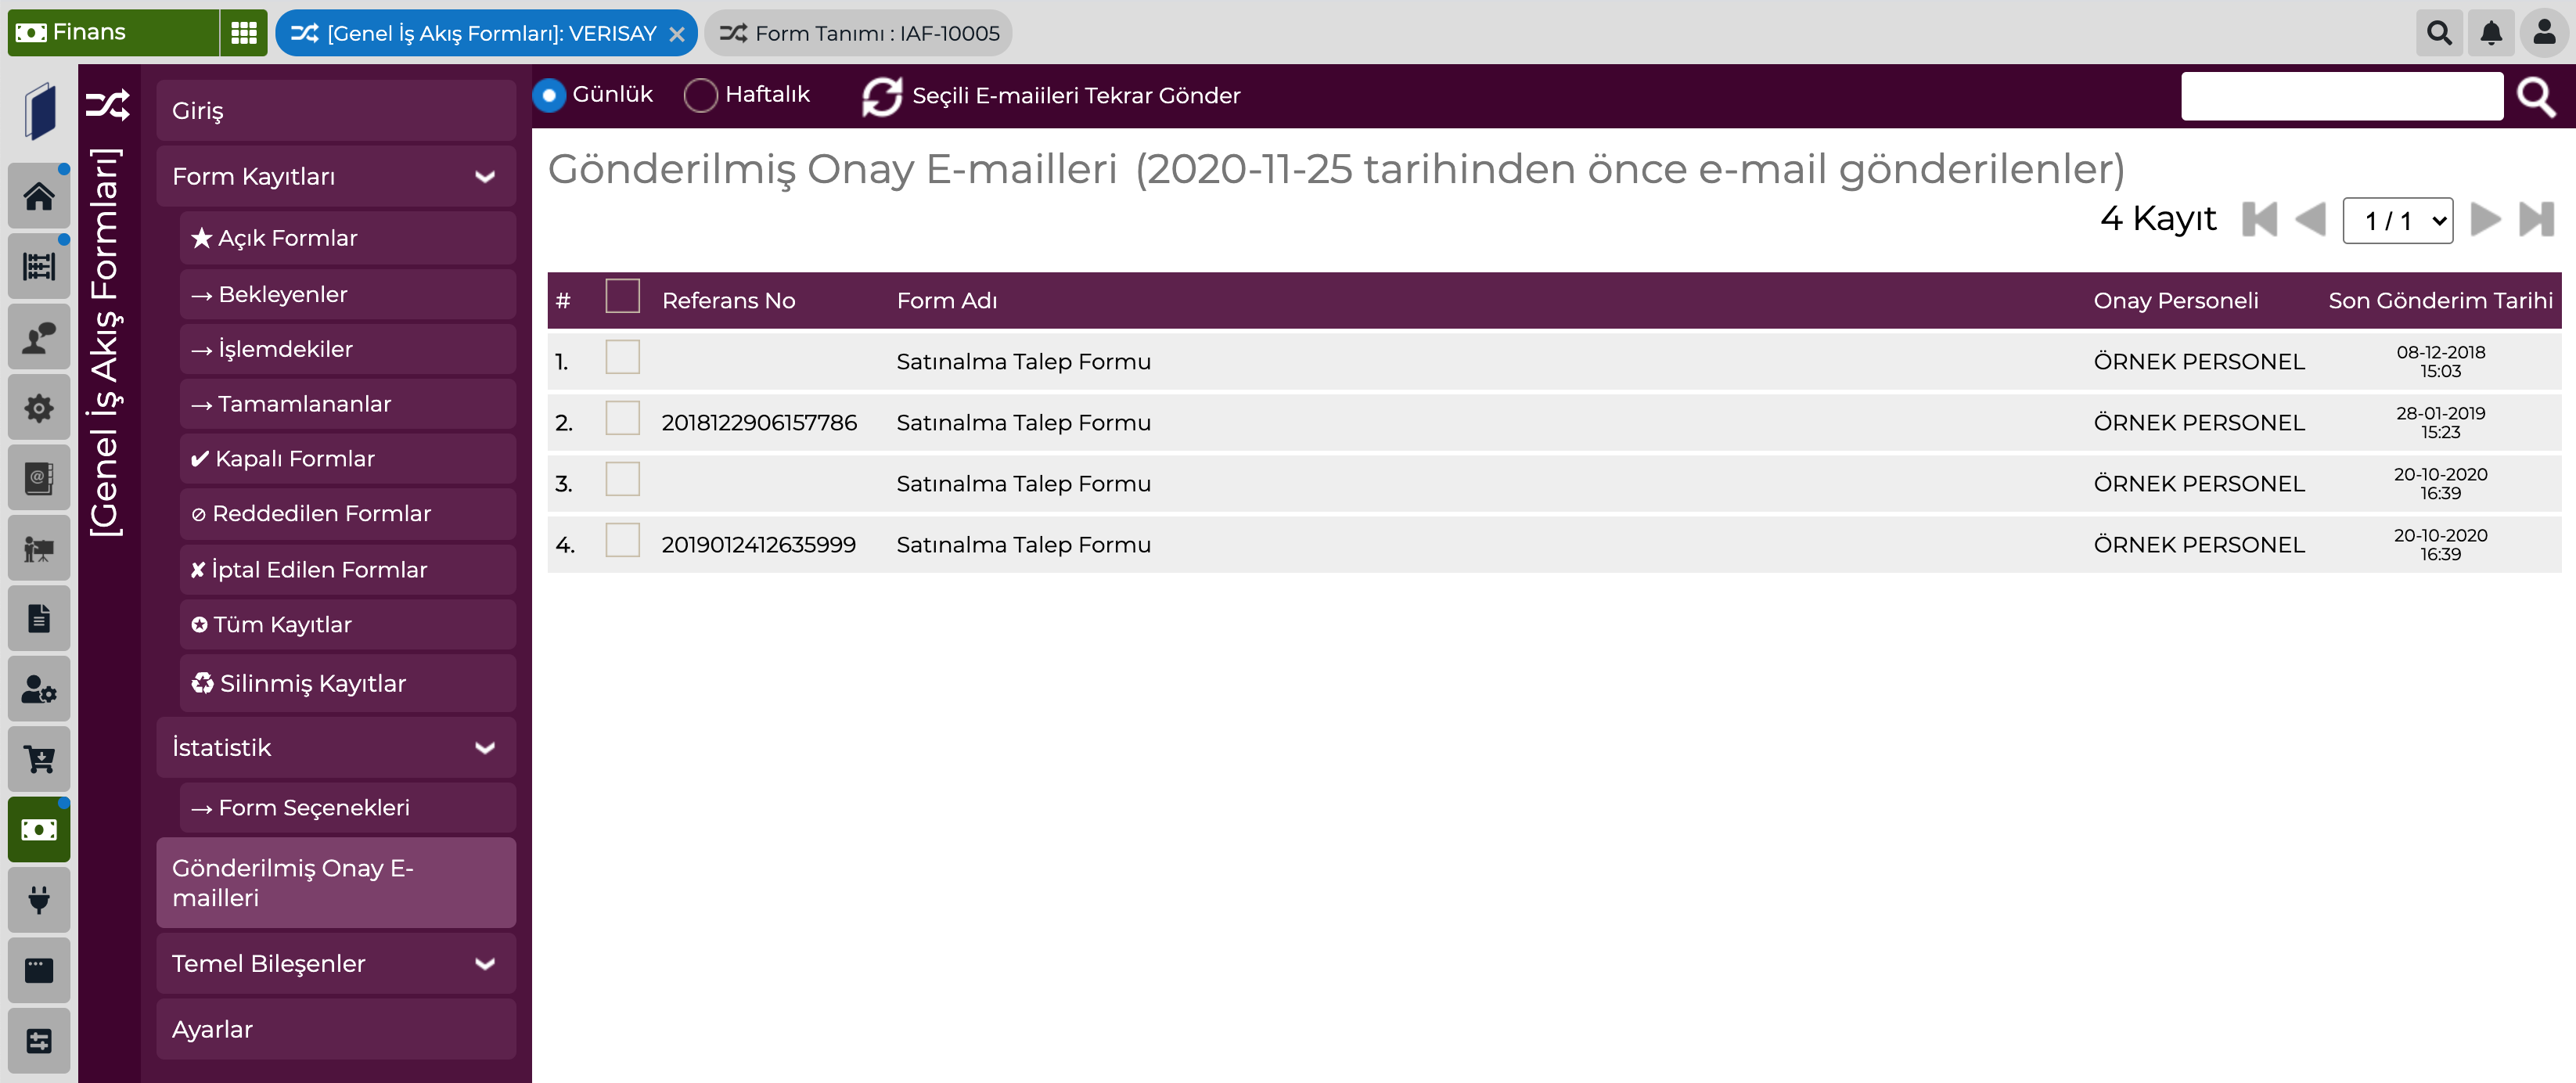Click date 08-12-2018 15:03 in row 1
The height and width of the screenshot is (1083, 2576).
(x=2440, y=361)
